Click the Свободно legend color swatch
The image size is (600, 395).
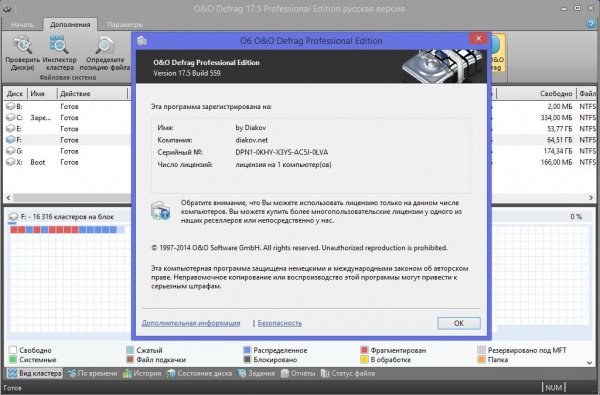[x=13, y=350]
